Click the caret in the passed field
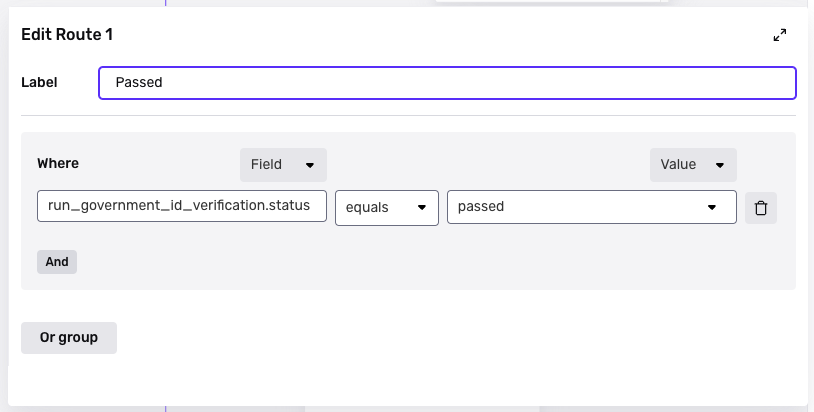814x412 pixels. tap(712, 208)
